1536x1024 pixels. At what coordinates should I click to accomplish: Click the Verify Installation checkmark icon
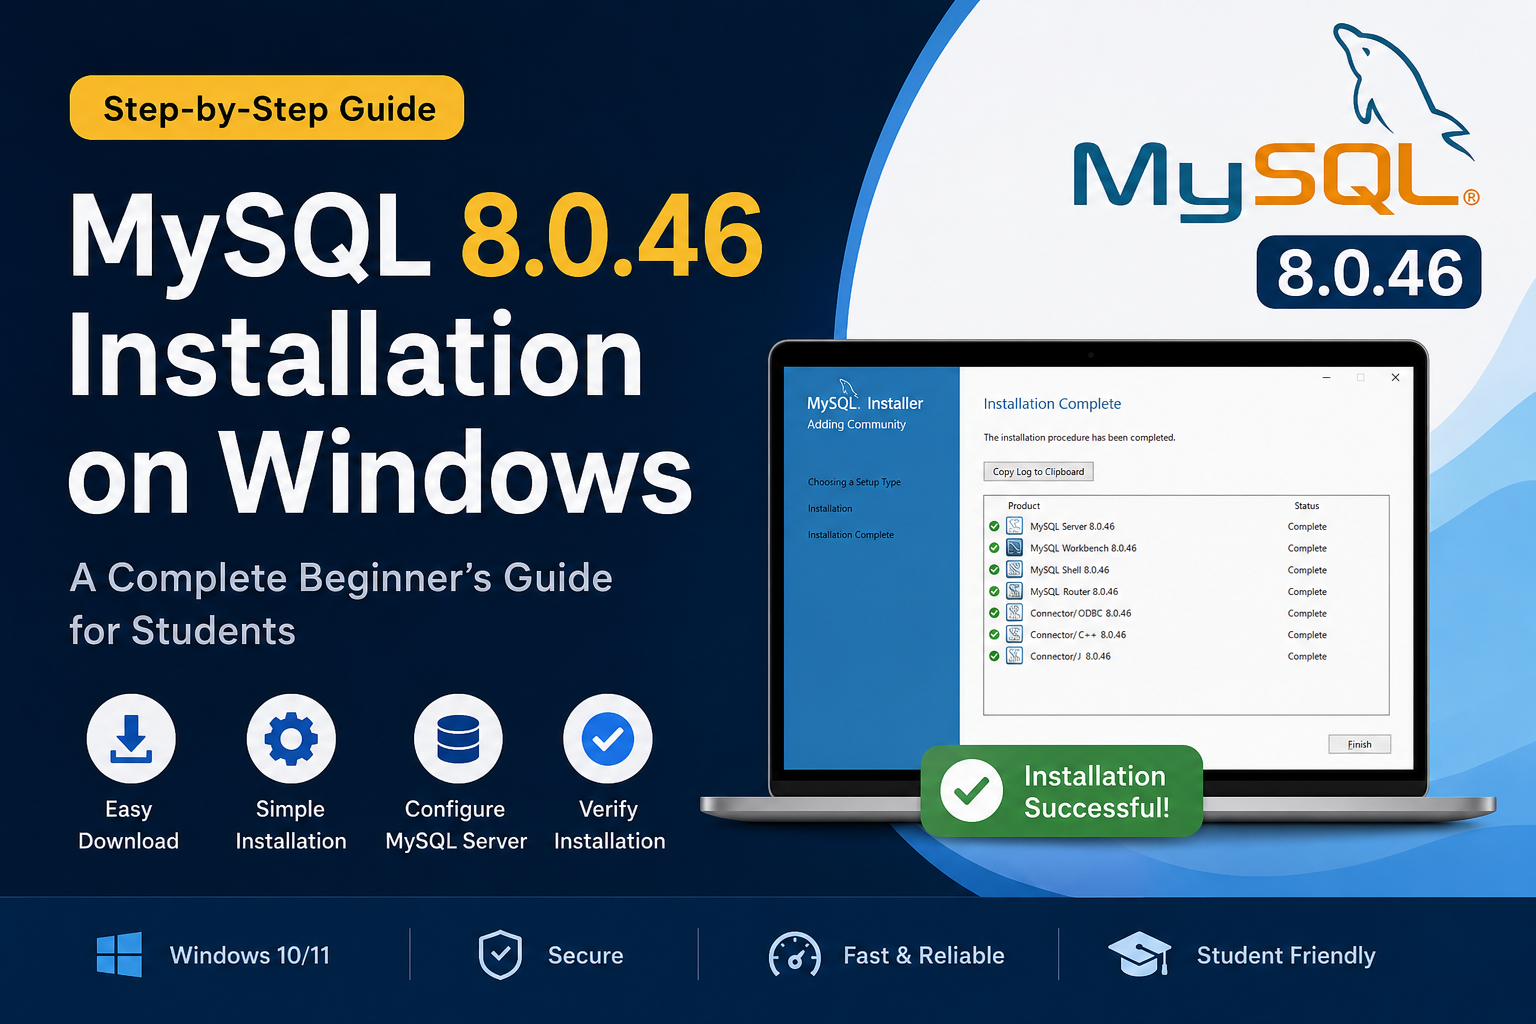pos(608,739)
